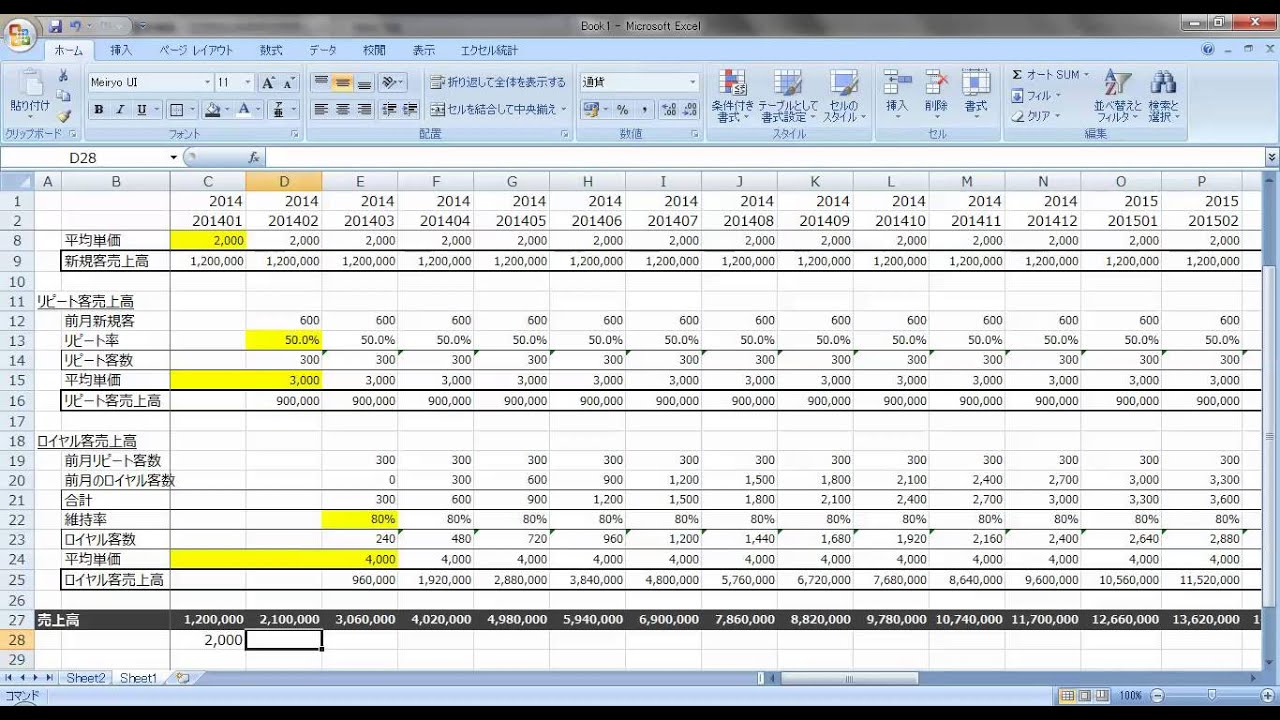Left-align cell text
The width and height of the screenshot is (1280, 720).
[321, 109]
